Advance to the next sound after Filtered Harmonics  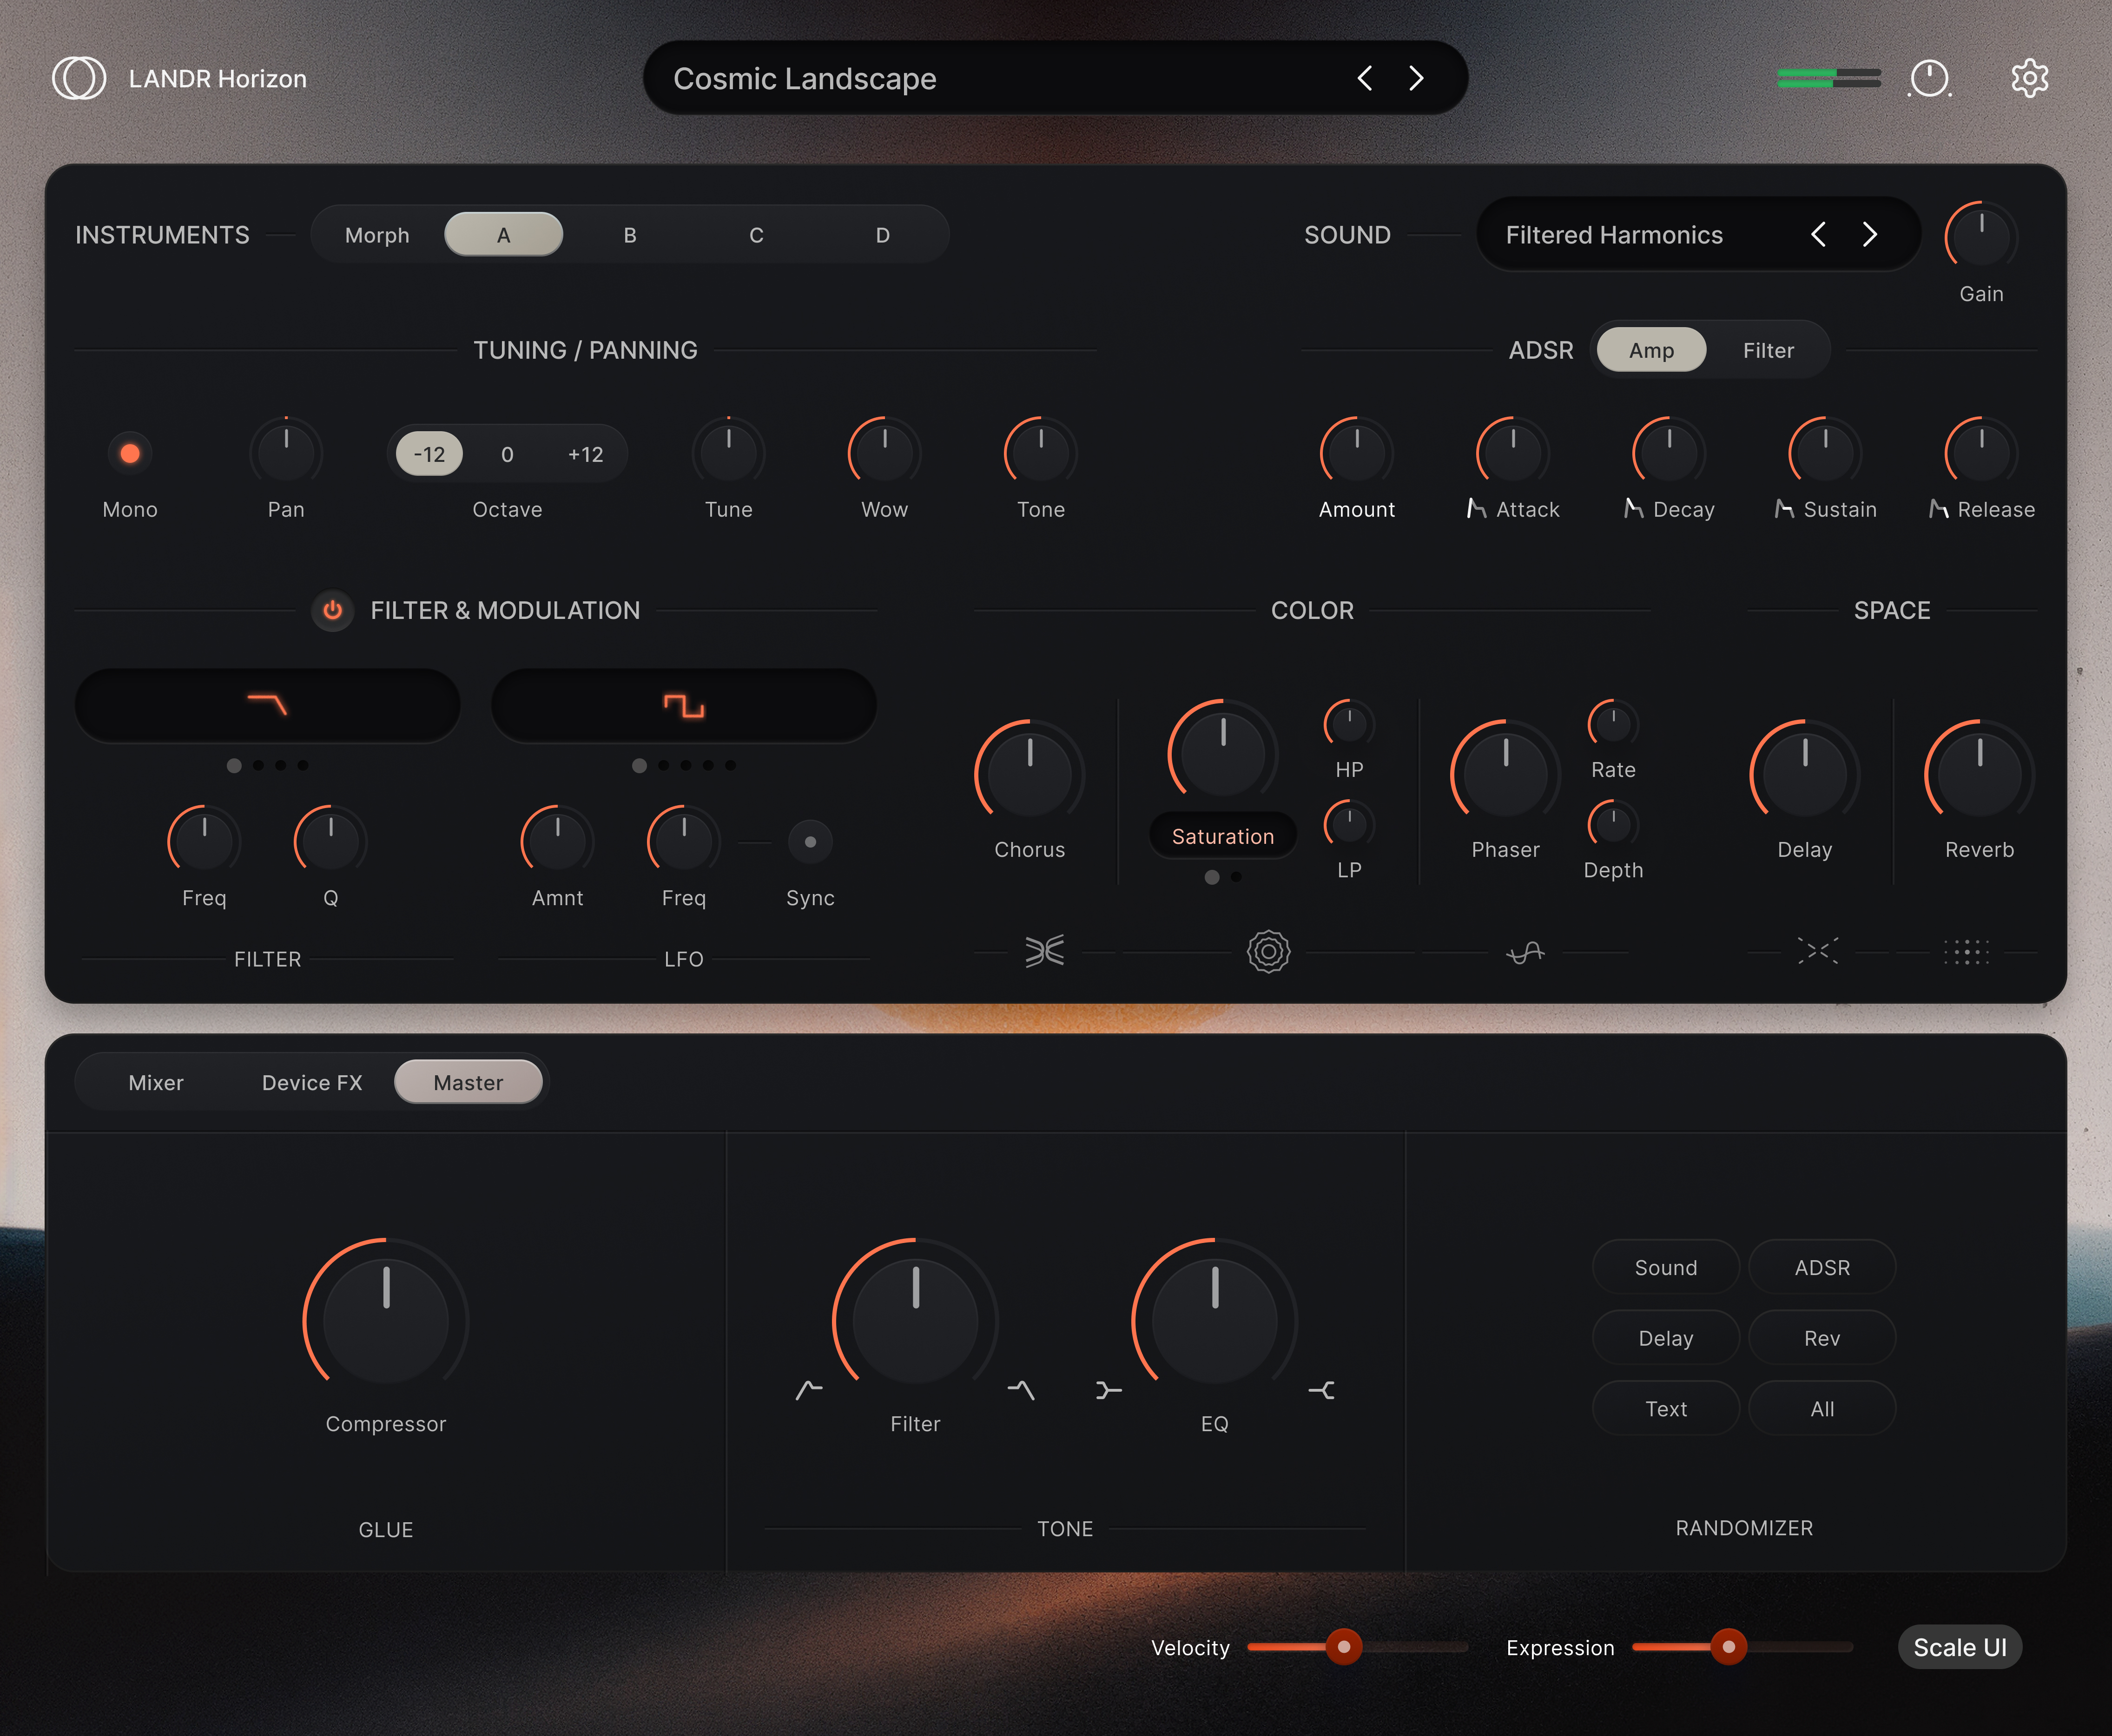point(1870,235)
